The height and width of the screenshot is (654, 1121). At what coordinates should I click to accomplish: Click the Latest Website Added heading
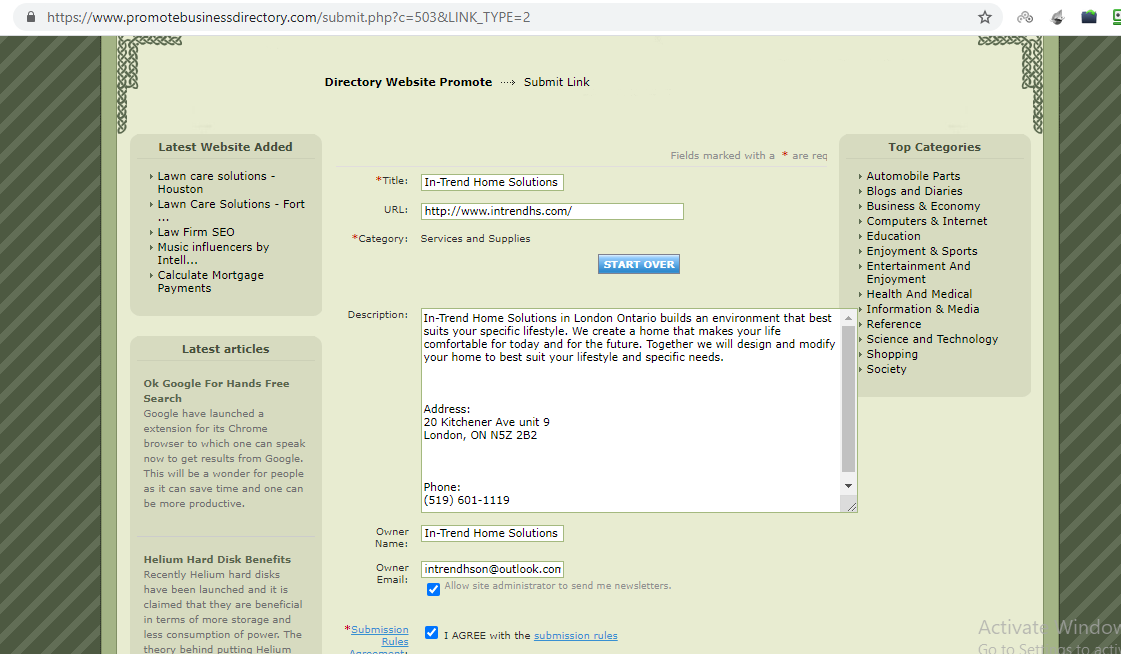pos(225,147)
